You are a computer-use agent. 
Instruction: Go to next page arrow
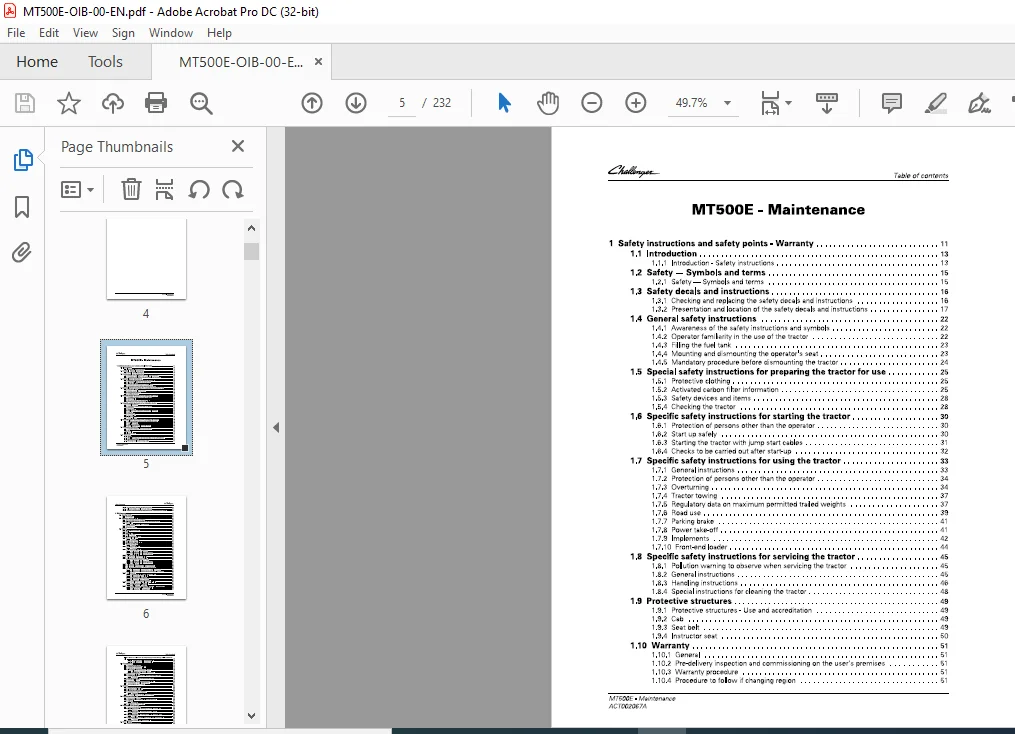356,103
